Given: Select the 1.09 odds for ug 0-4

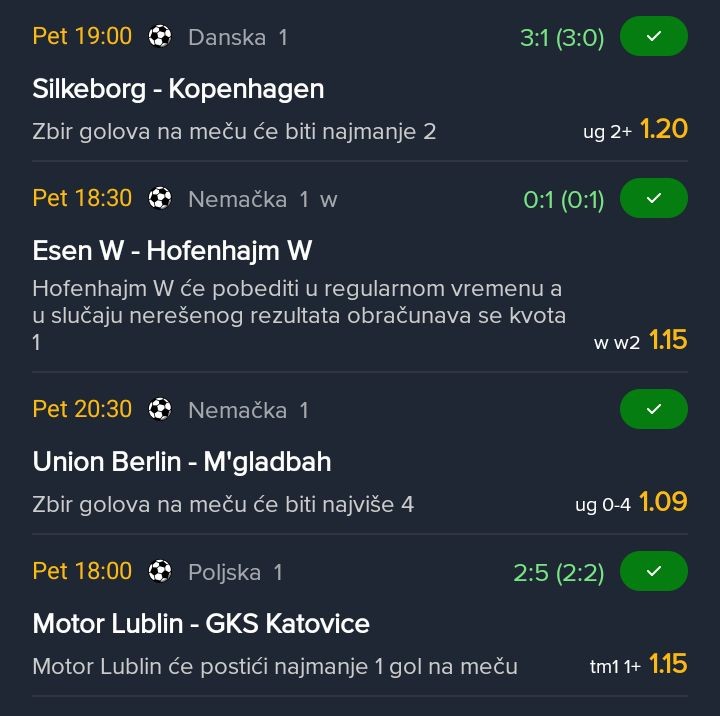Looking at the screenshot, I should pyautogui.click(x=663, y=502).
